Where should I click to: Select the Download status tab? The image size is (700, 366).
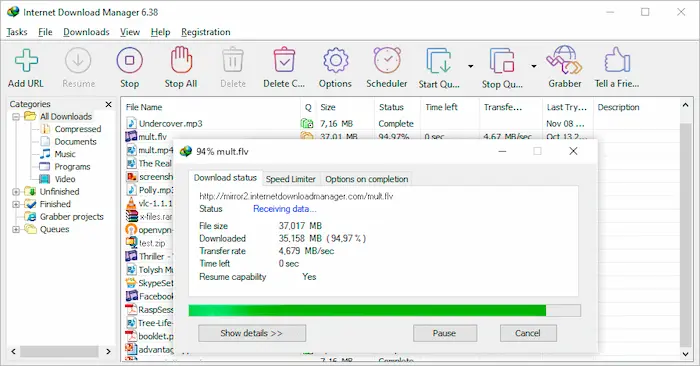[225, 178]
